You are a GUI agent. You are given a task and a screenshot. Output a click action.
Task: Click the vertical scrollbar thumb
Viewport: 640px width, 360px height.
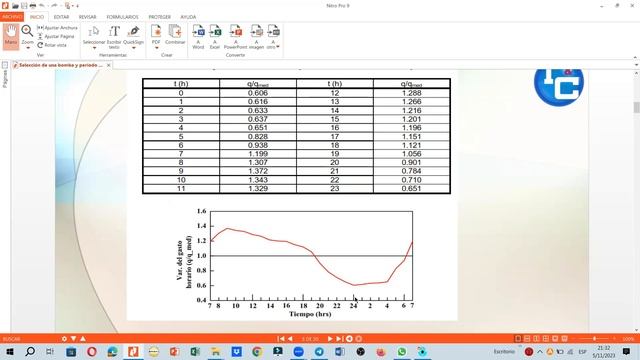636,108
